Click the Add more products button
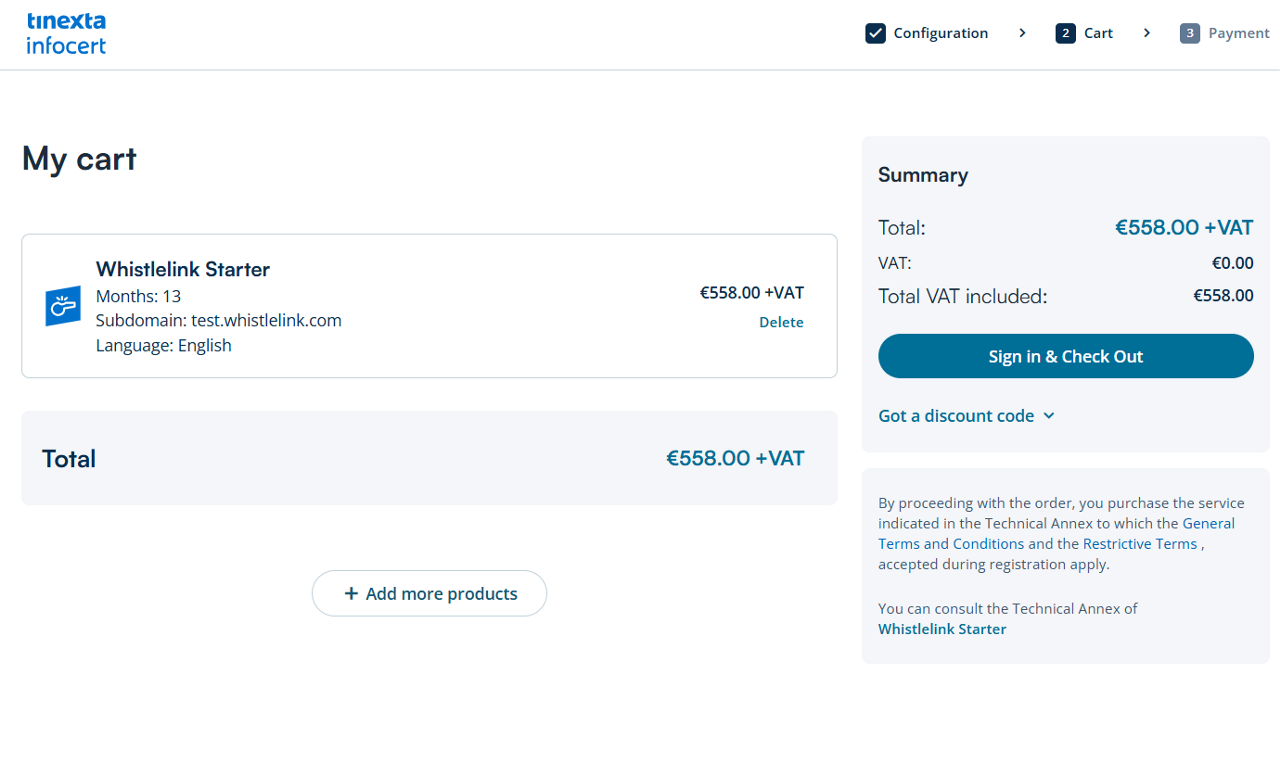This screenshot has width=1280, height=762. click(x=429, y=594)
